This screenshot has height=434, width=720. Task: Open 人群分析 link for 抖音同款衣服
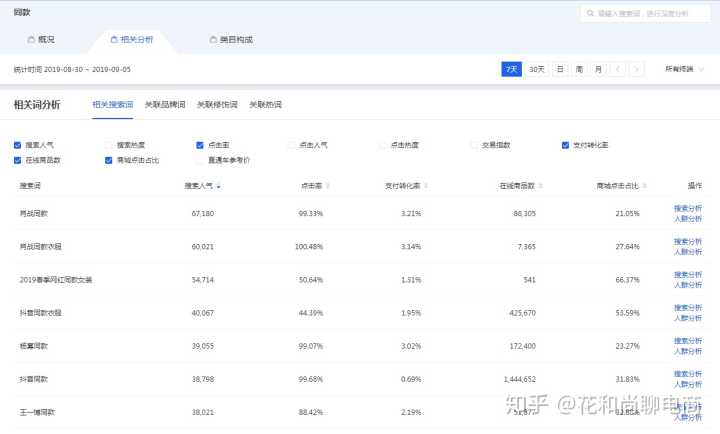687,318
